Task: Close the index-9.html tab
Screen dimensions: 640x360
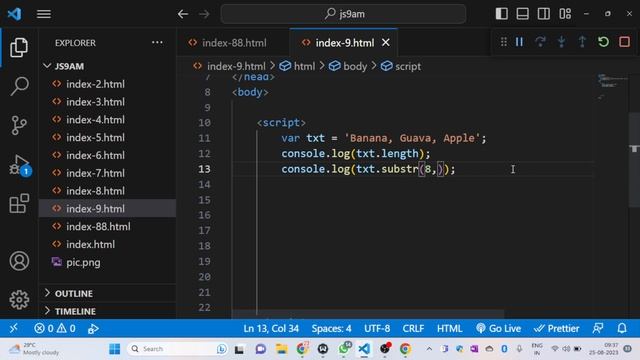Action: coord(386,42)
